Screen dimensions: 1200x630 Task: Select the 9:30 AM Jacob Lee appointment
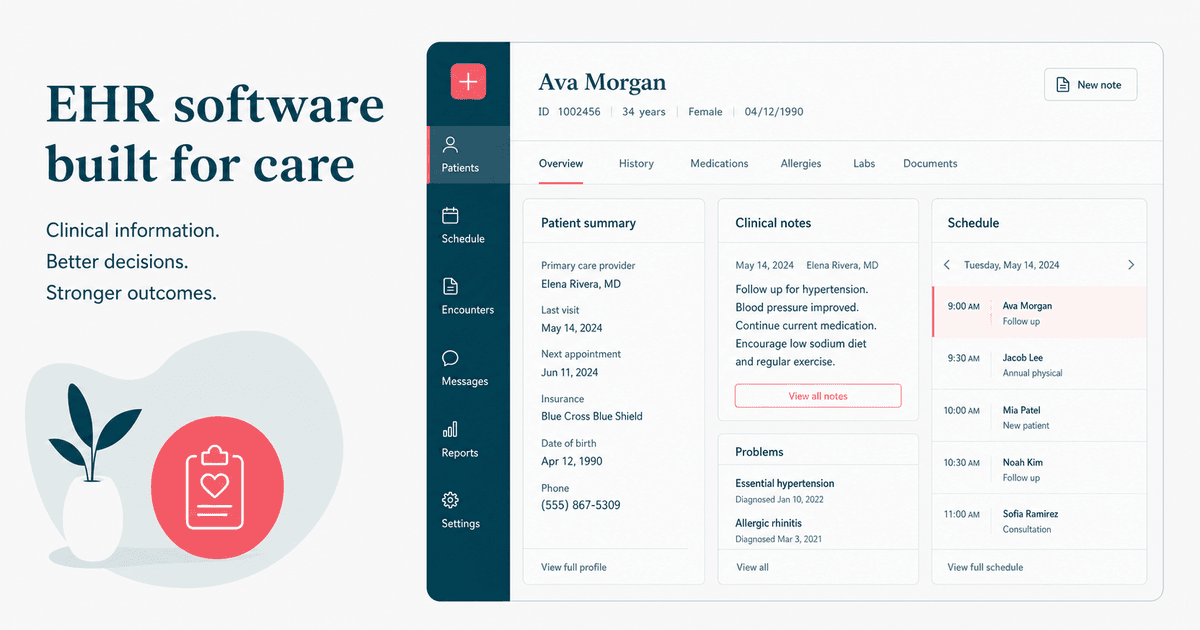click(1039, 364)
